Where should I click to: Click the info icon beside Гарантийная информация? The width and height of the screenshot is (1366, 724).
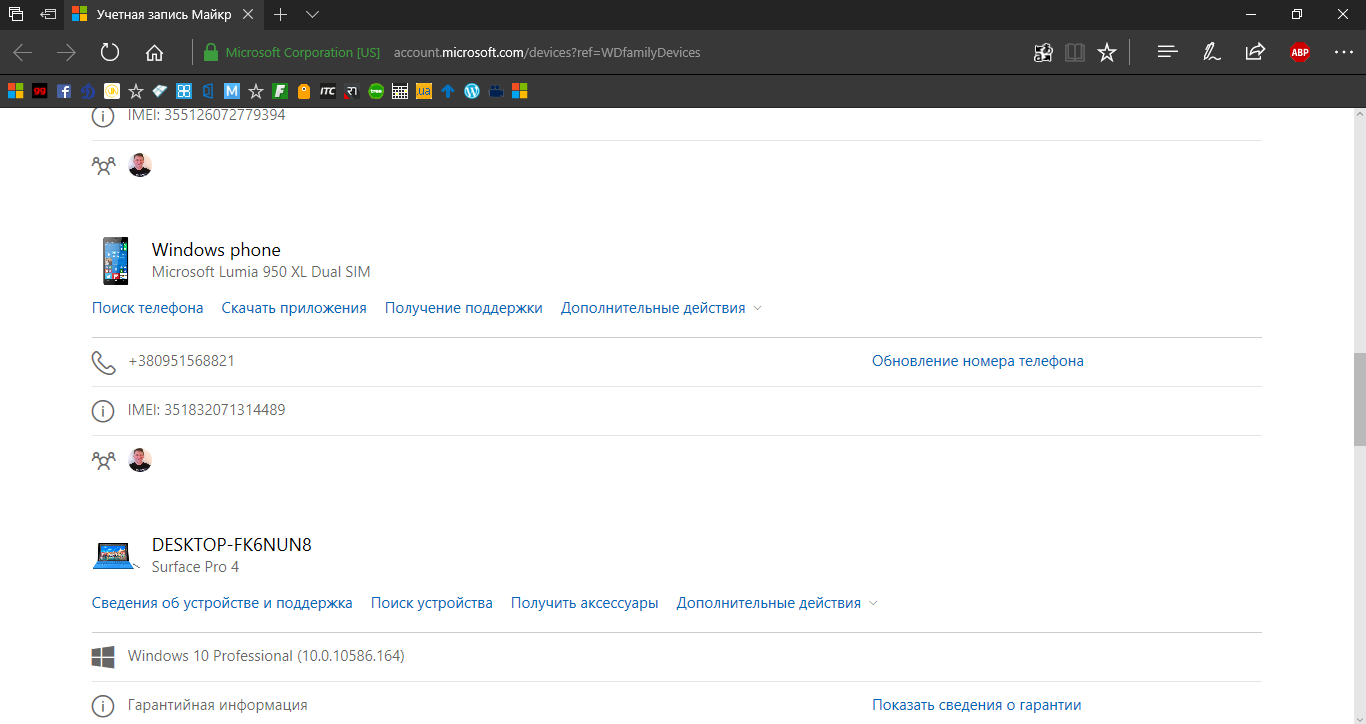(x=103, y=706)
